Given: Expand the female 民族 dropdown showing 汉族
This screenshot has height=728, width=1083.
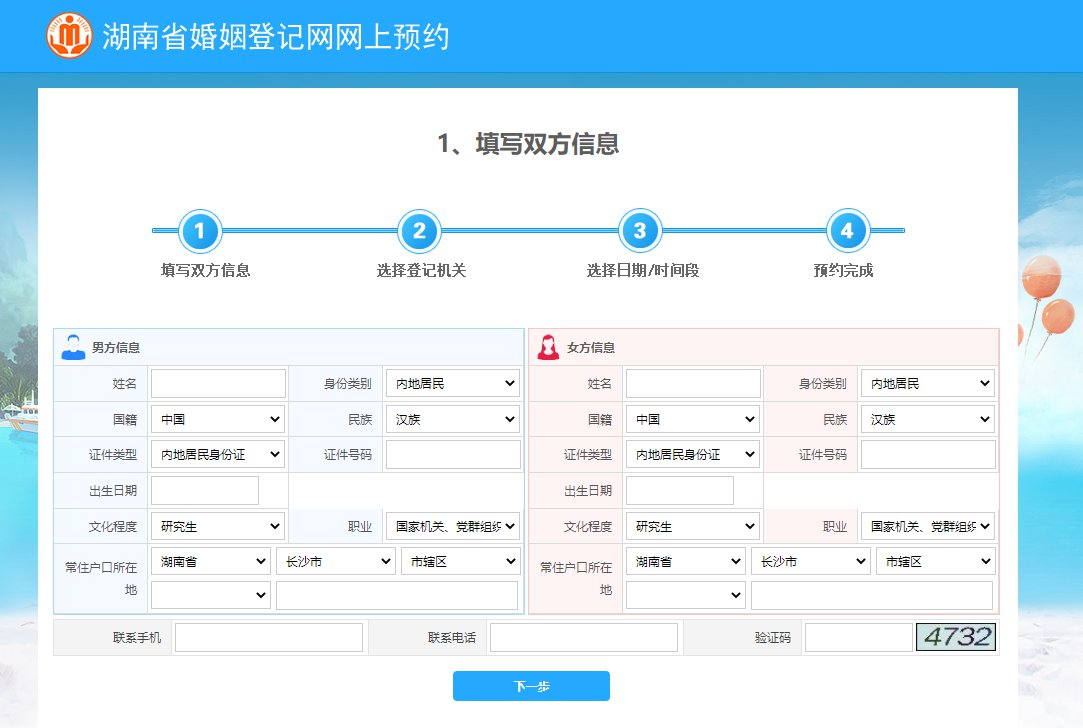Looking at the screenshot, I should point(927,419).
